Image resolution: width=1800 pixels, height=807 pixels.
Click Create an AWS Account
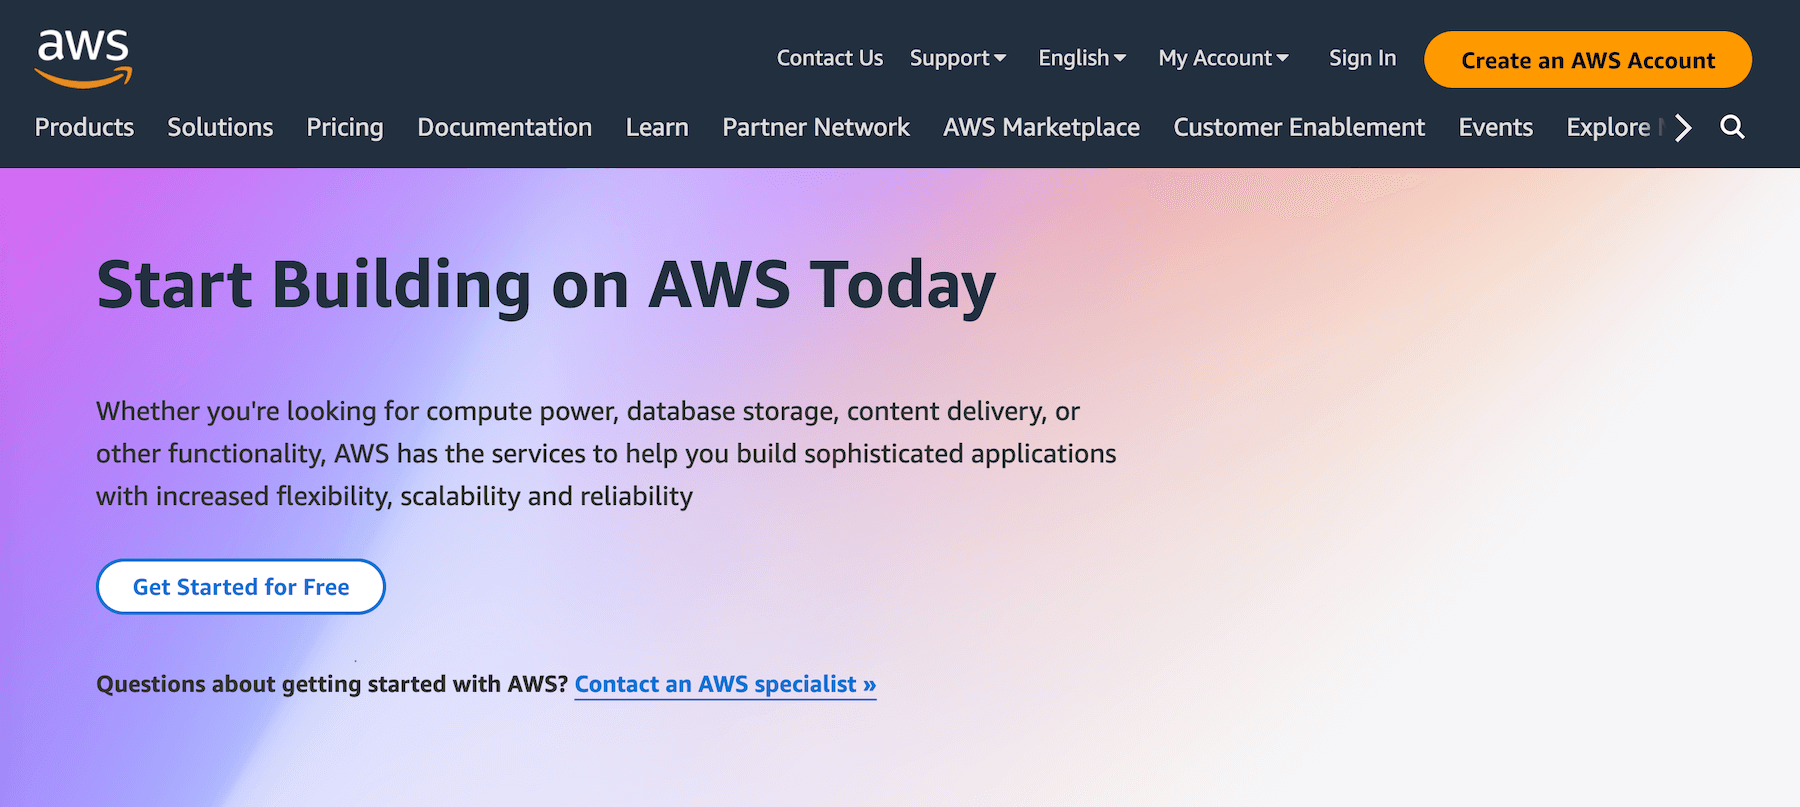pos(1587,60)
